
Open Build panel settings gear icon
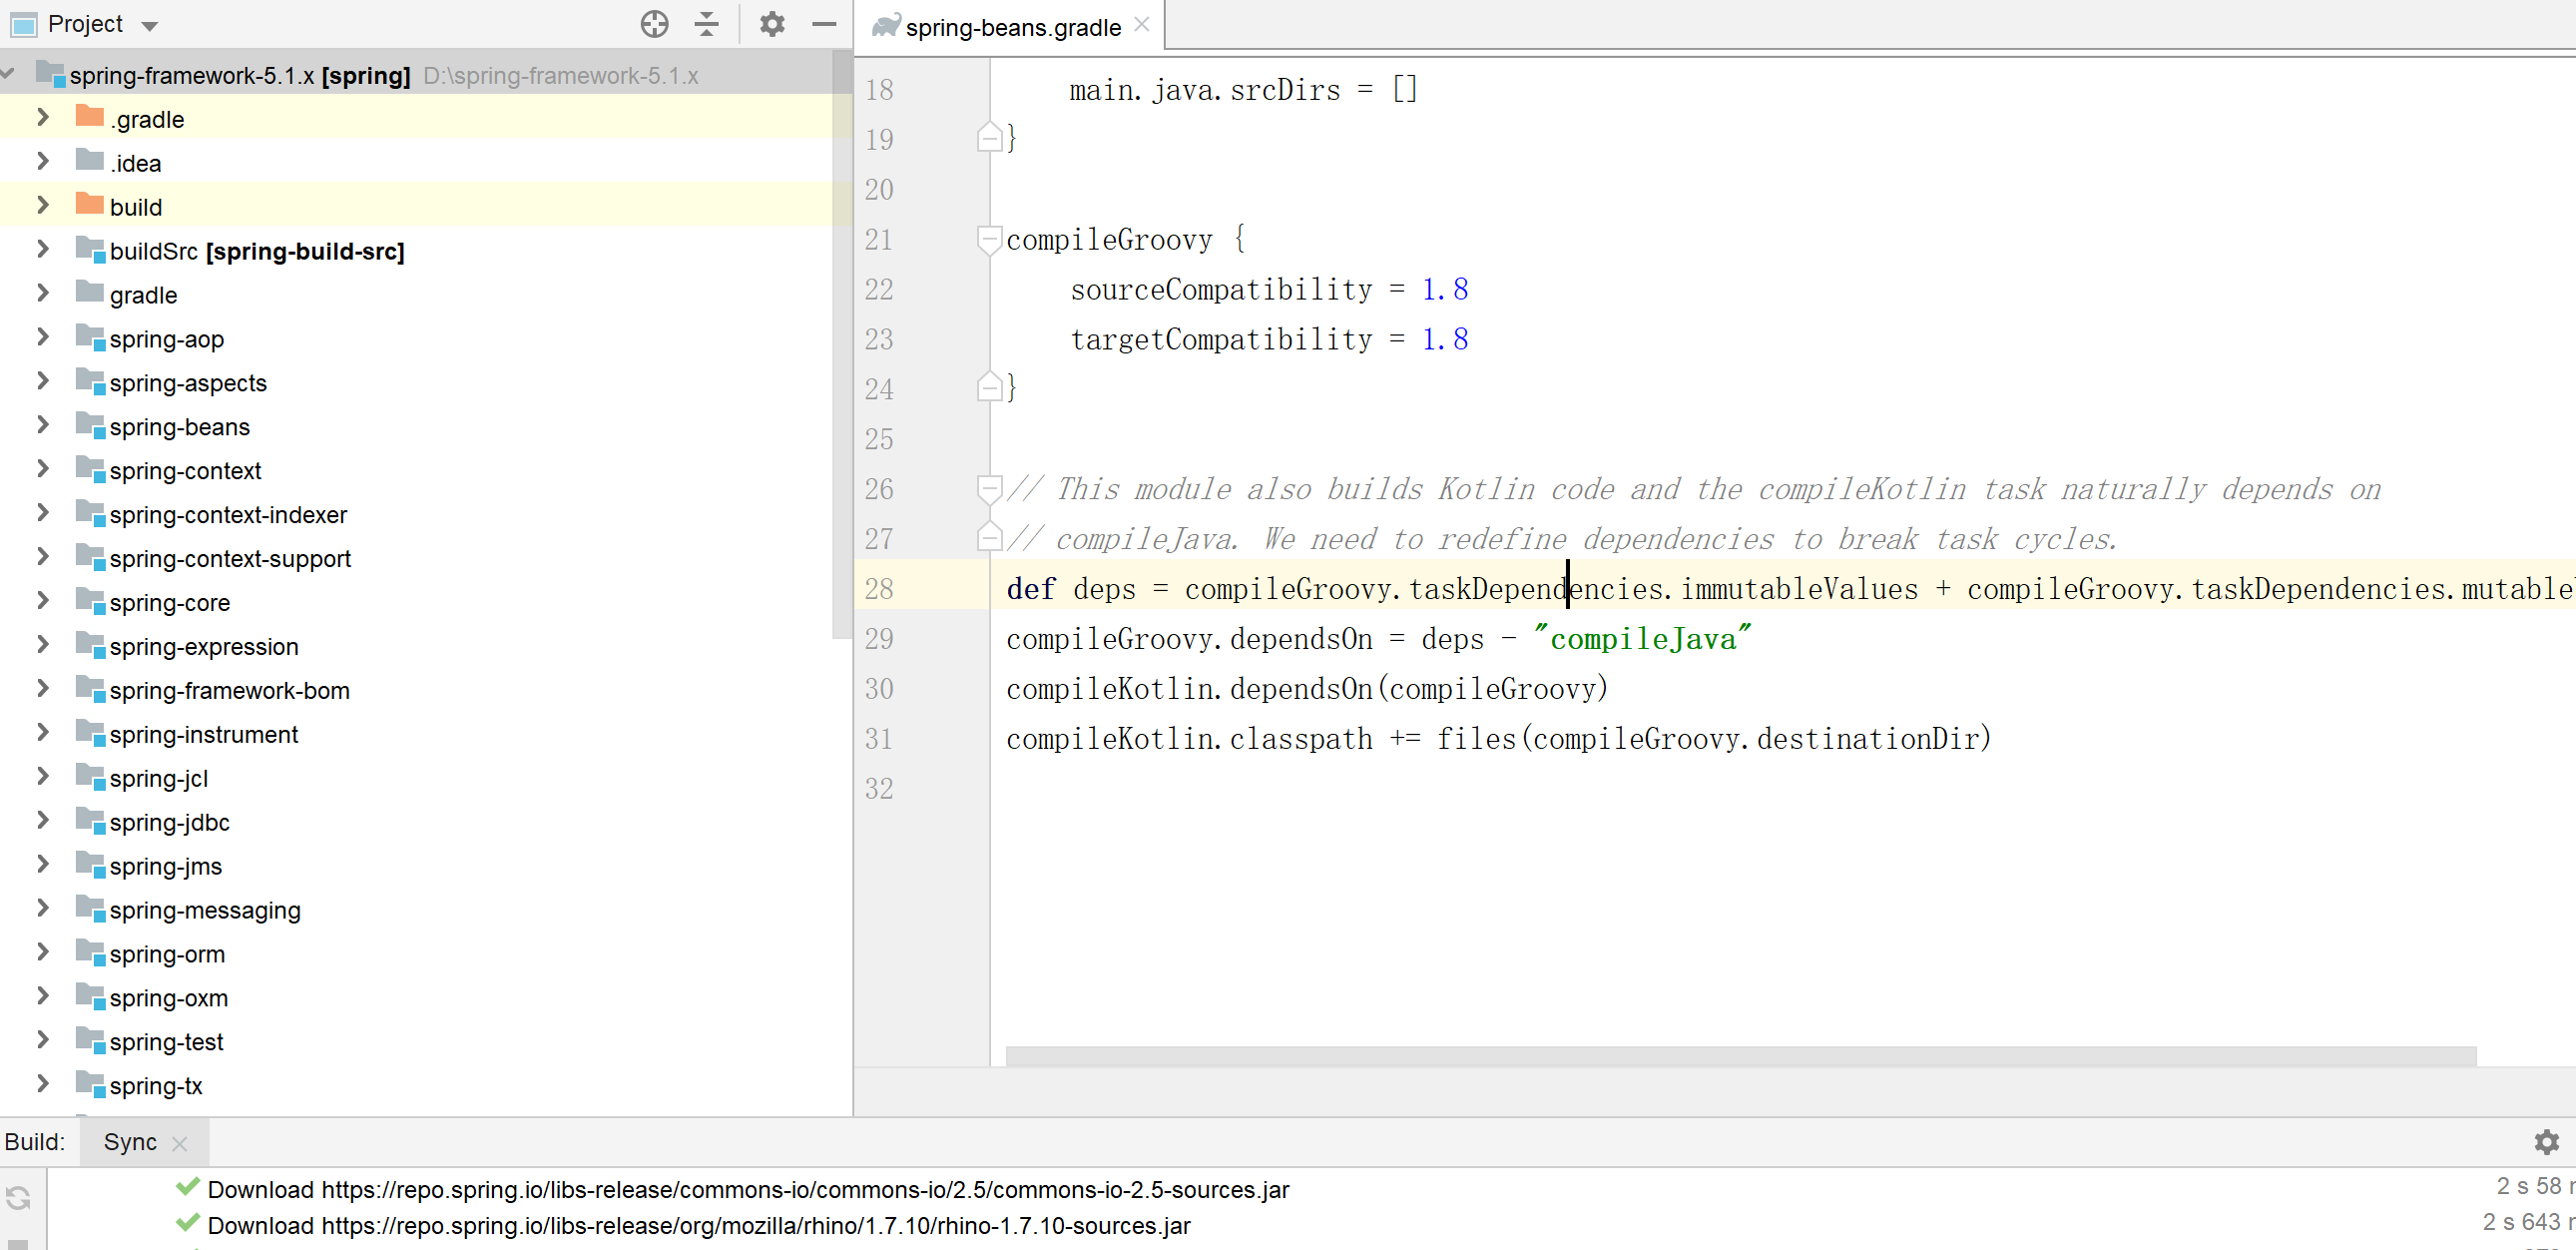pyautogui.click(x=2546, y=1141)
